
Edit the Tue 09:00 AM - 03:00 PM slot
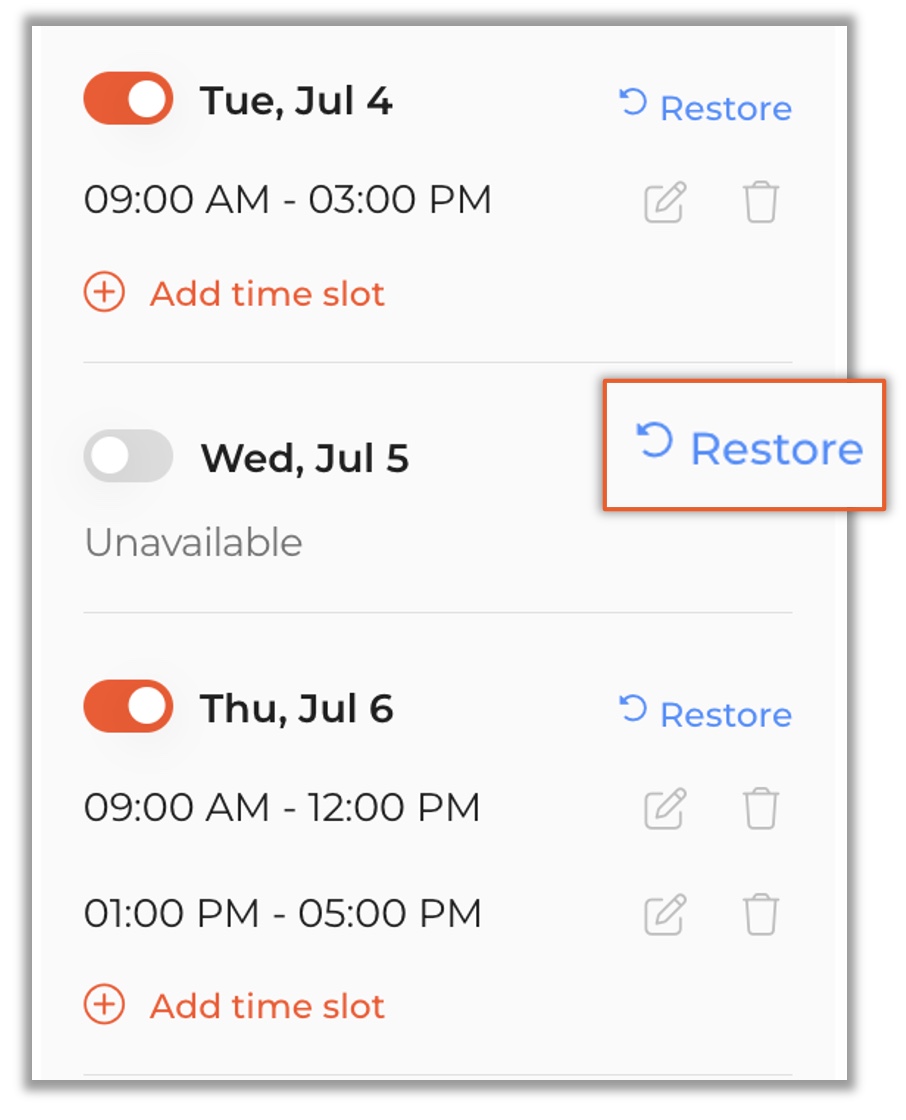665,202
